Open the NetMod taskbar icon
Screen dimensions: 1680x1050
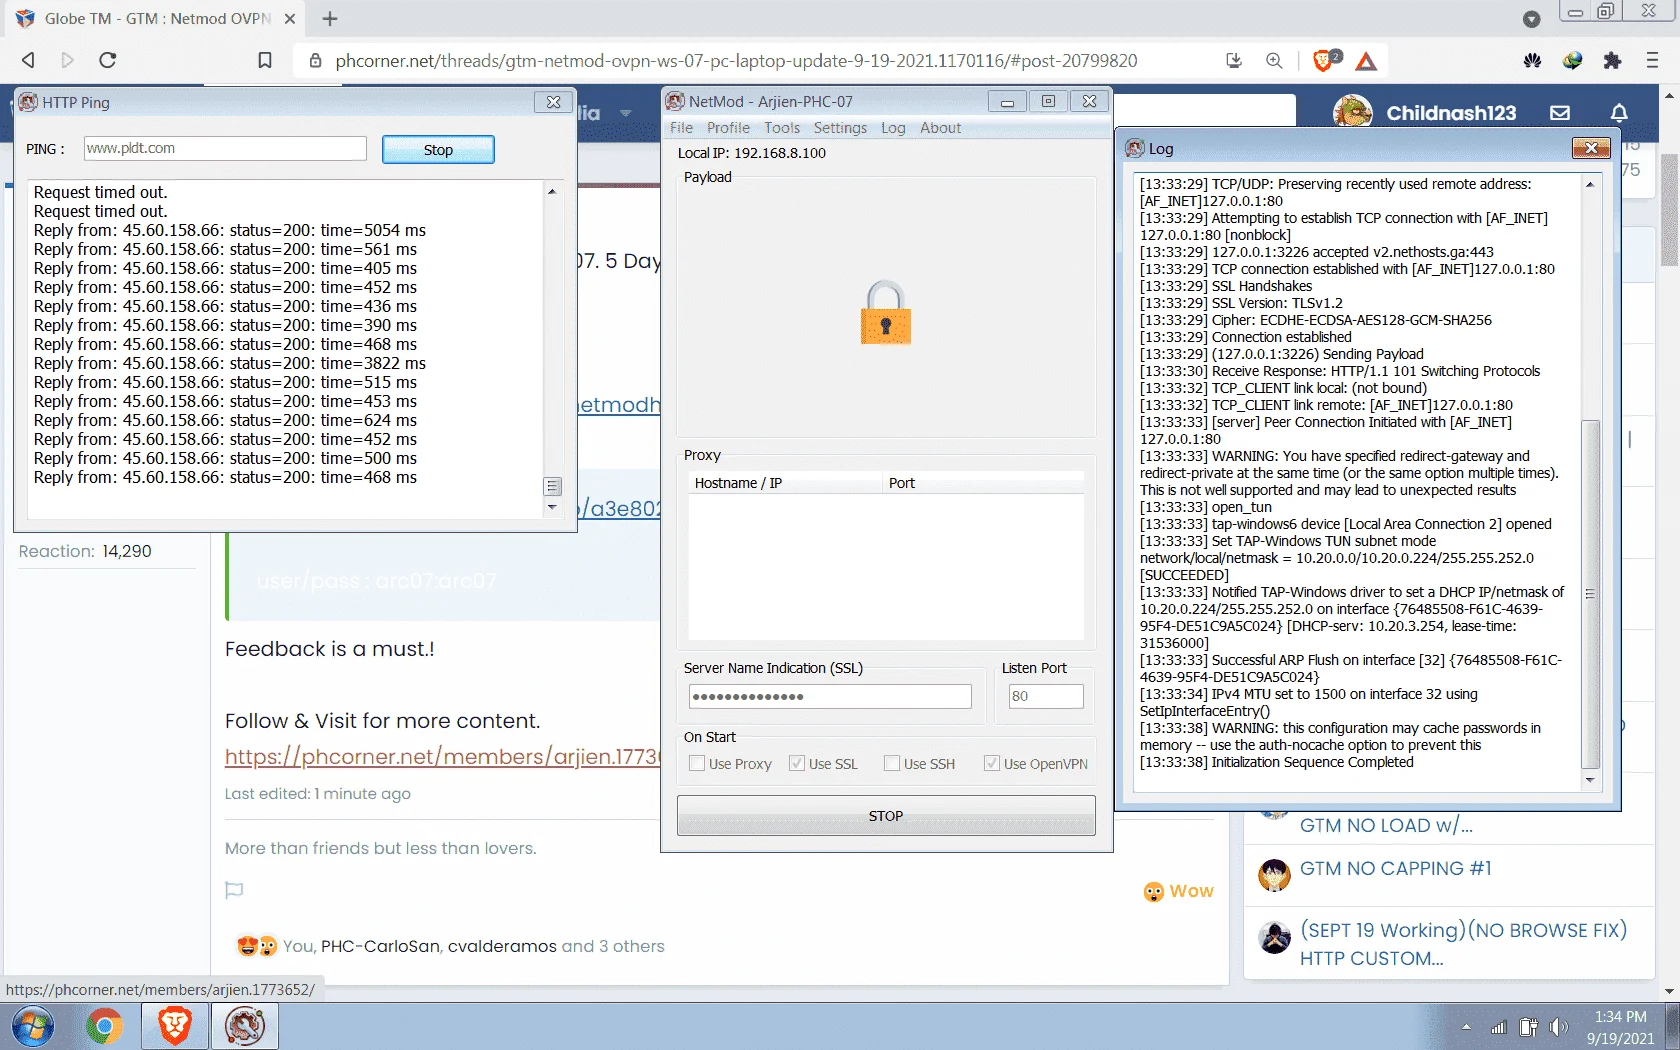pos(244,1027)
